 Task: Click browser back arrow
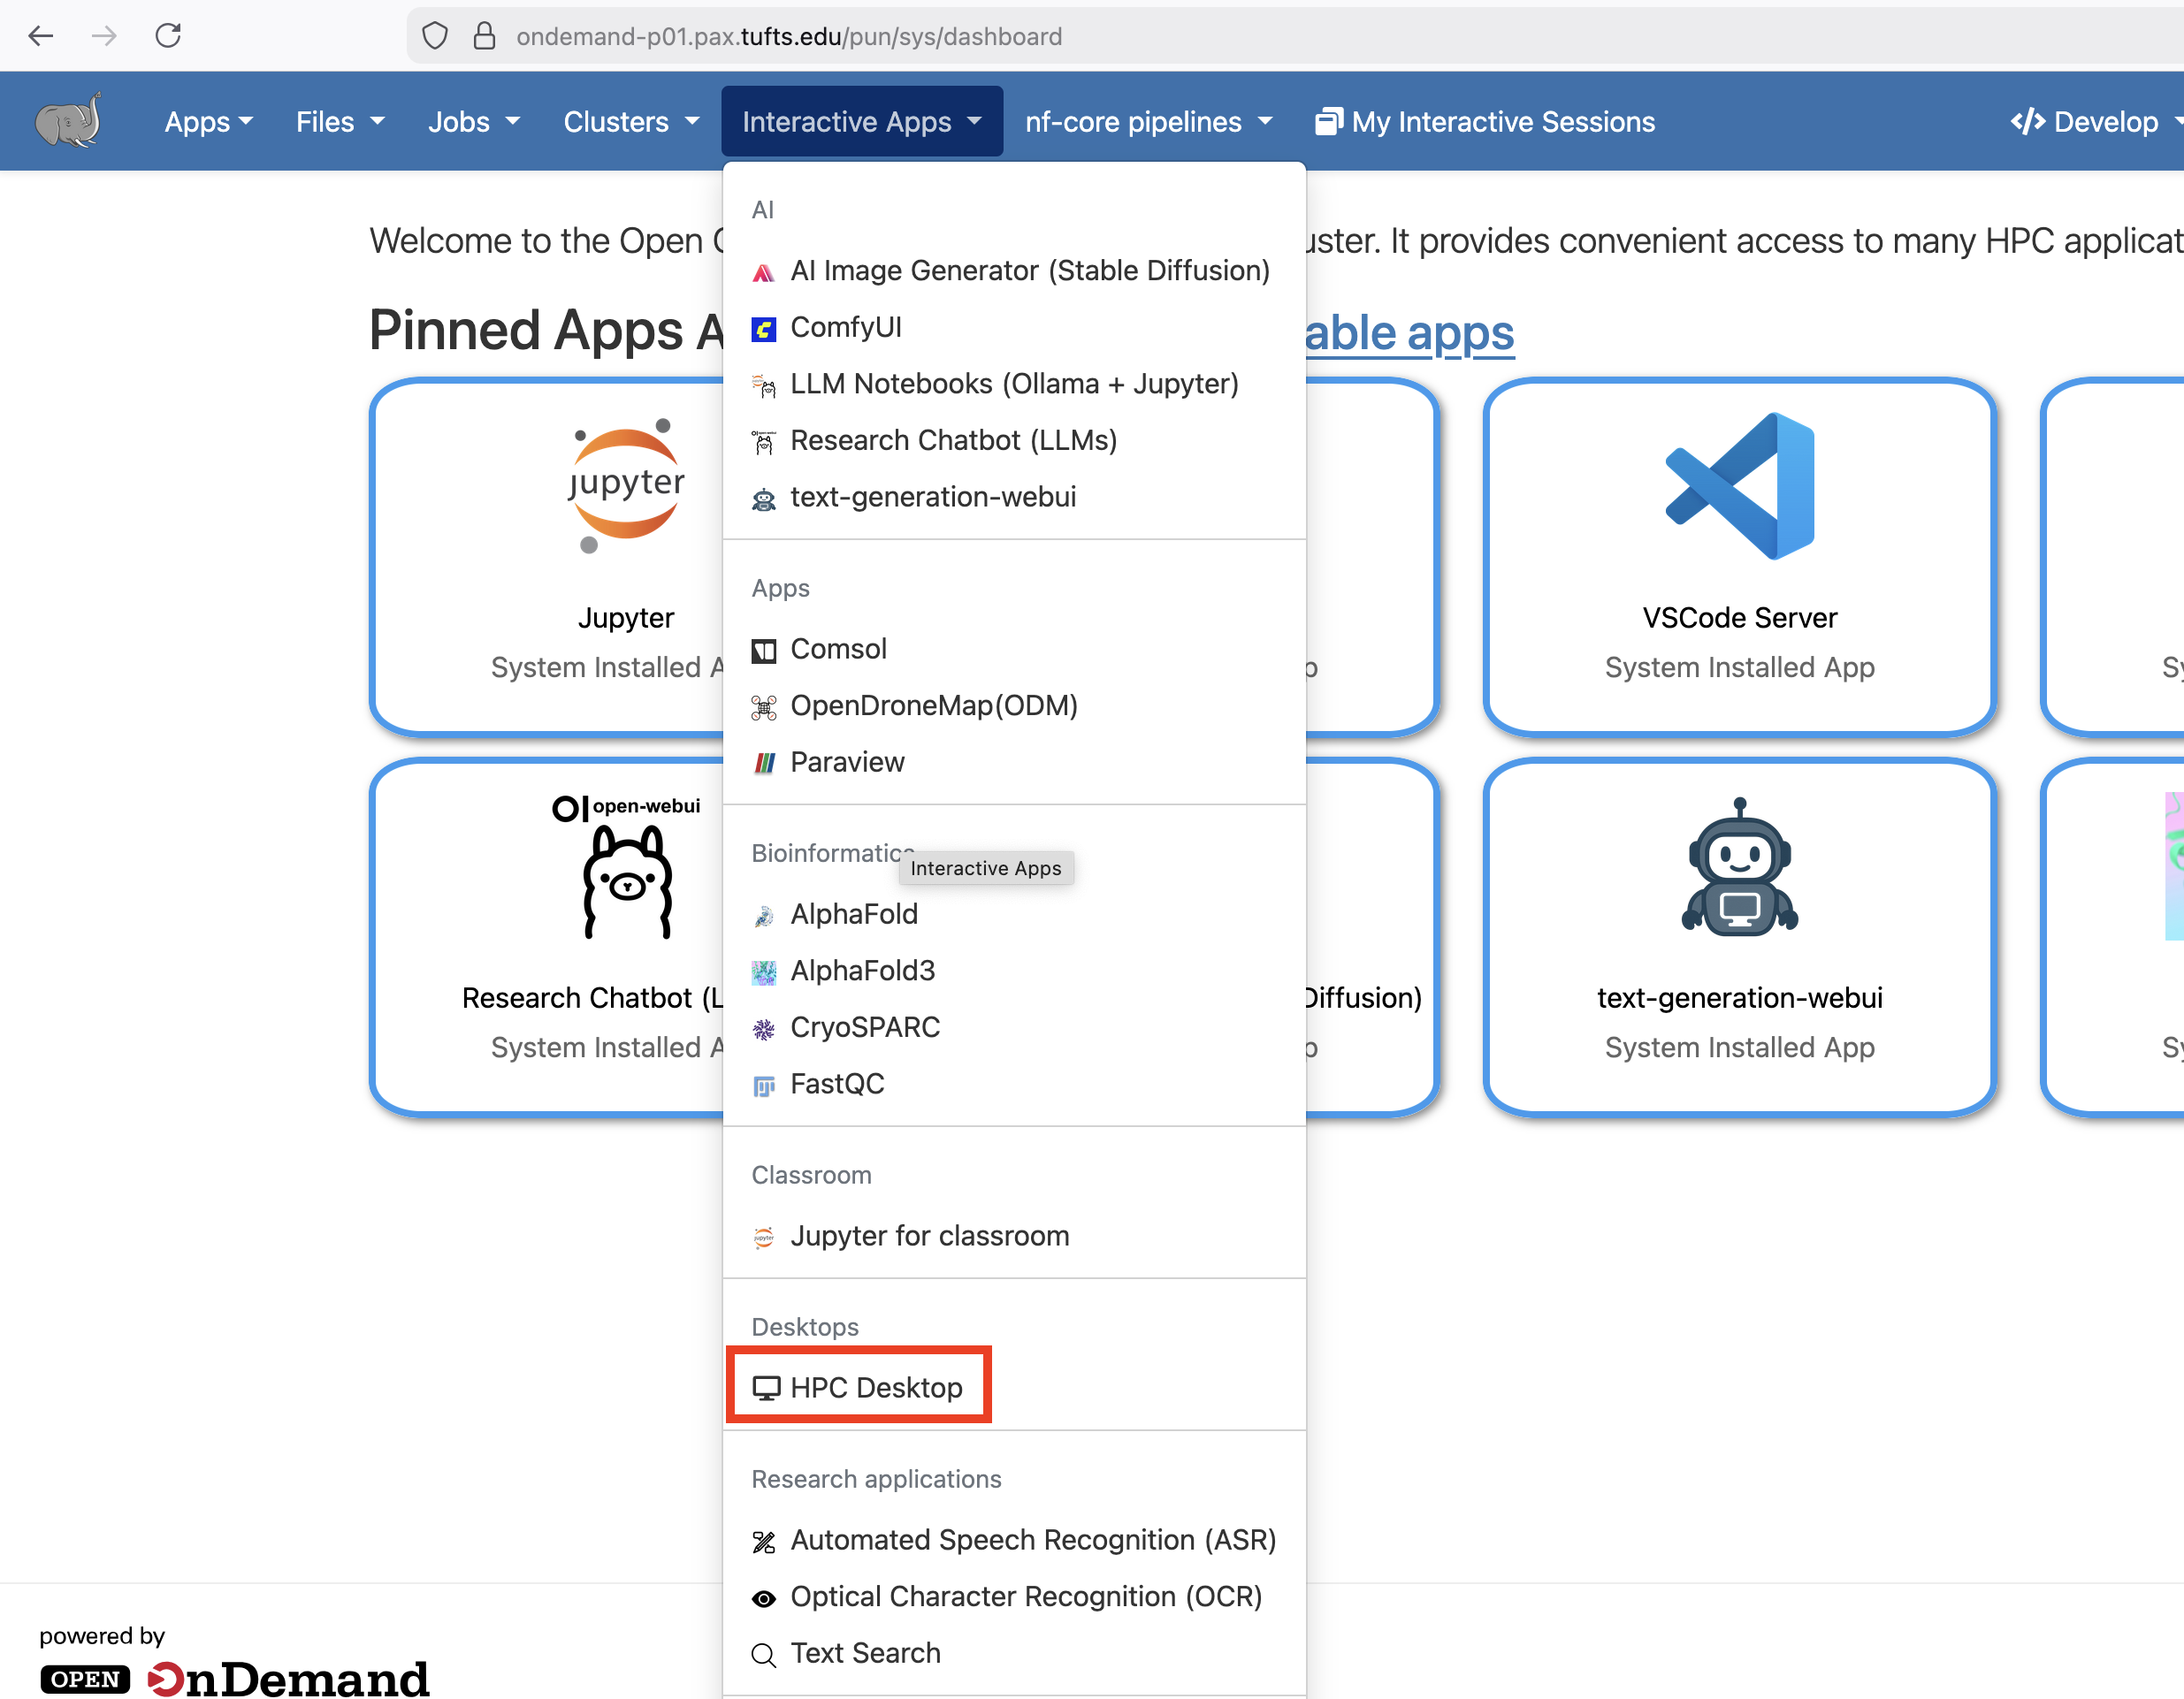click(41, 36)
